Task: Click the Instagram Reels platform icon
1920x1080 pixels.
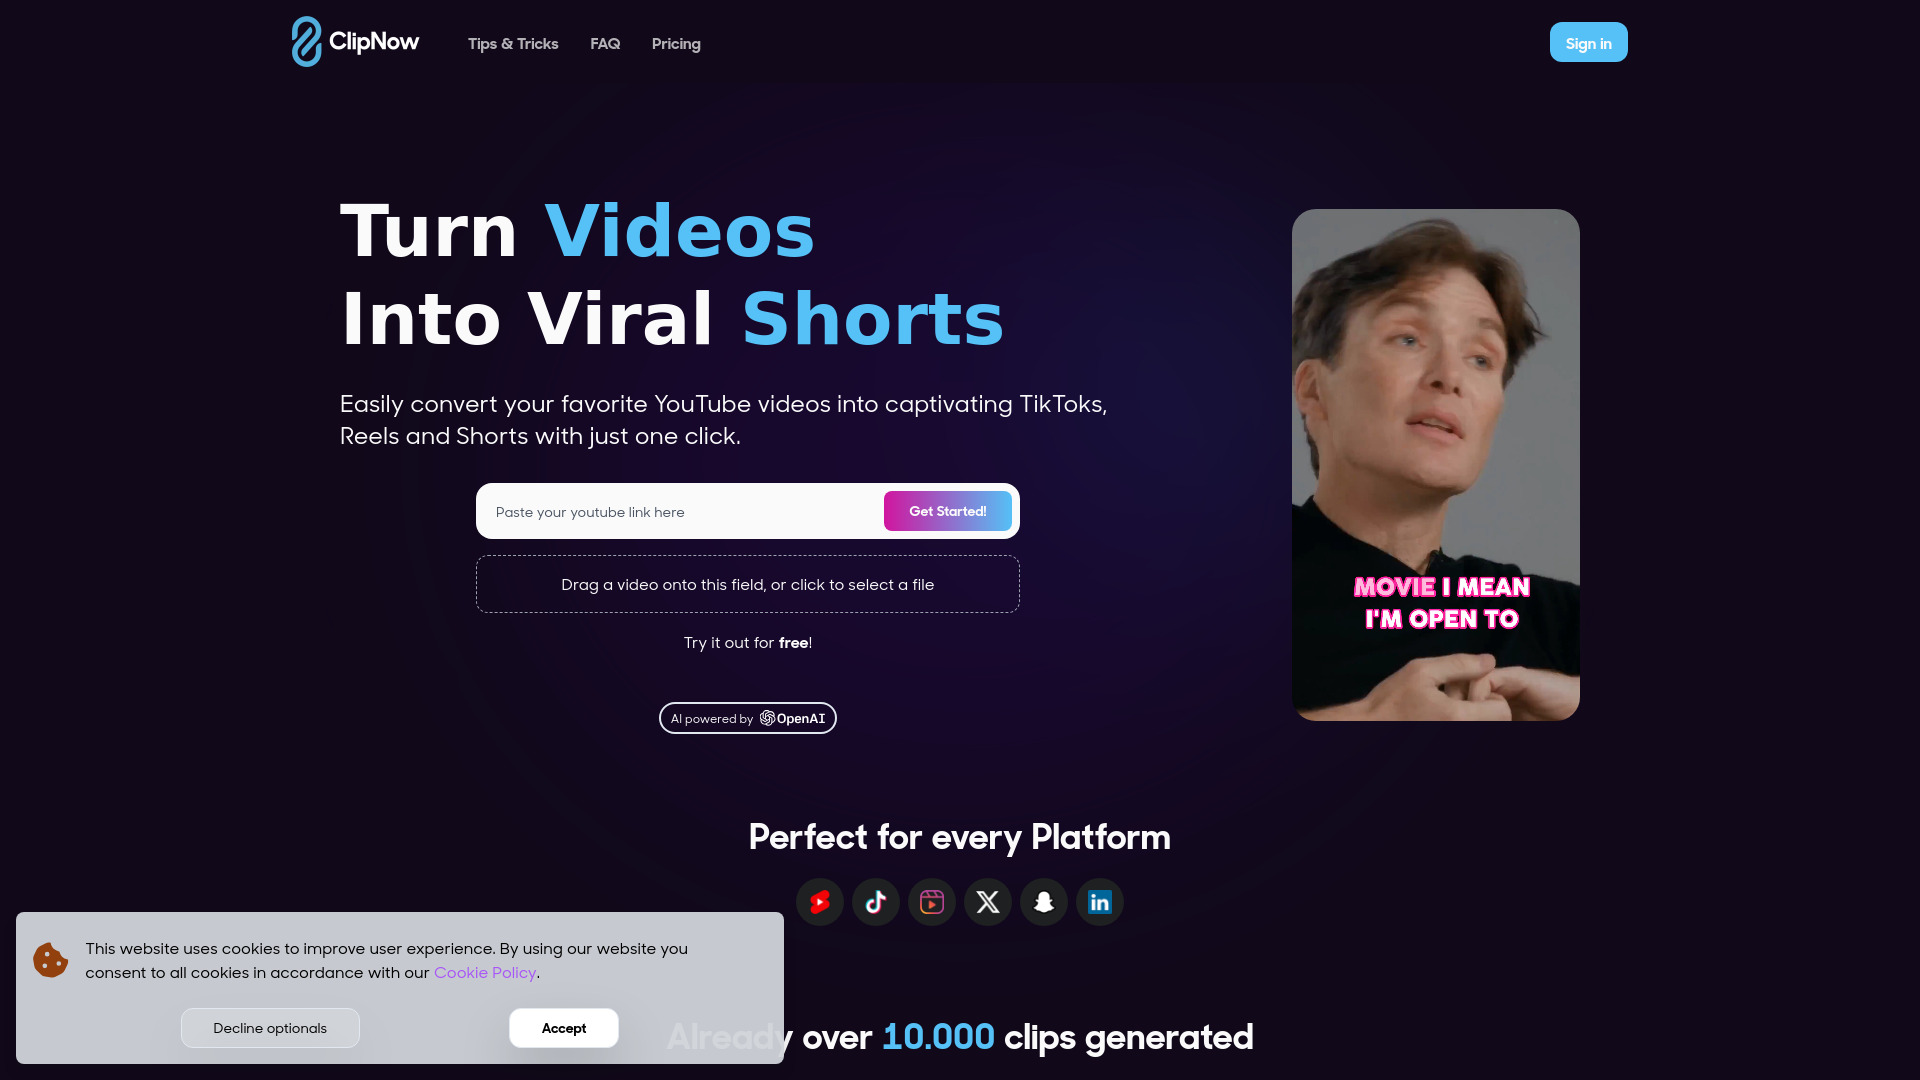Action: pos(931,902)
